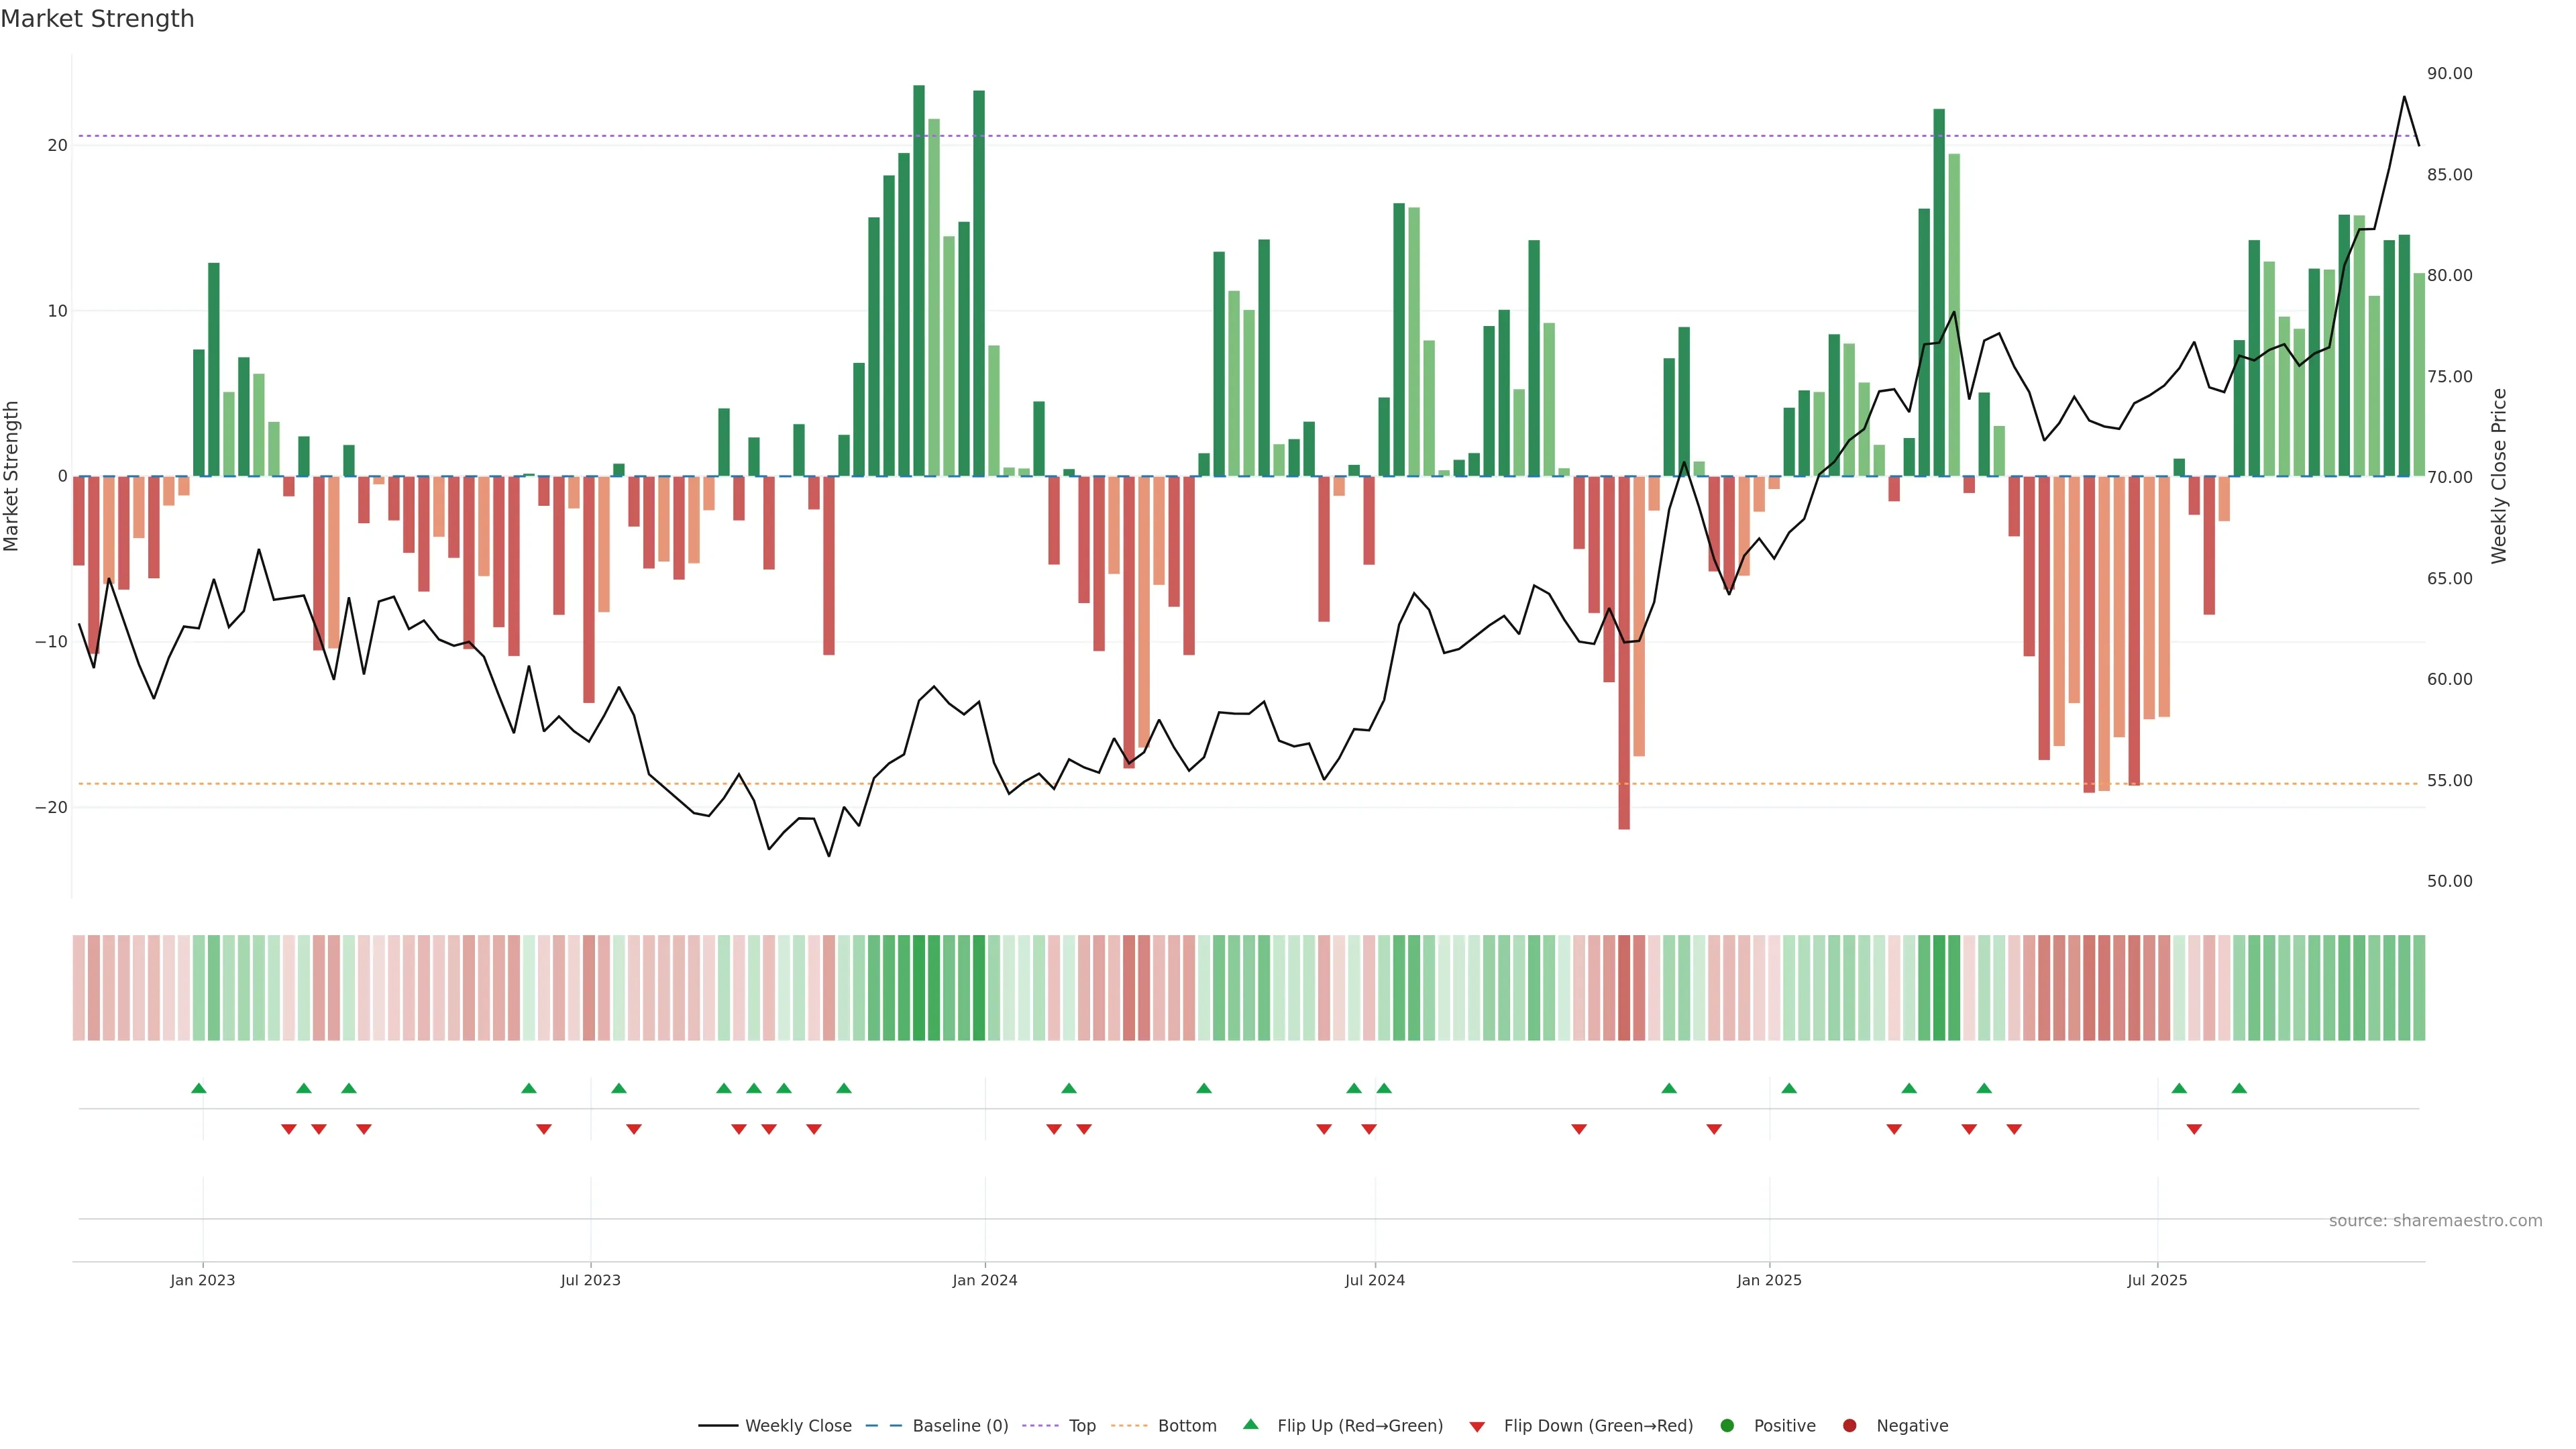Click the Weekly Close Price axis title
The image size is (2576, 1449).
tap(2499, 476)
